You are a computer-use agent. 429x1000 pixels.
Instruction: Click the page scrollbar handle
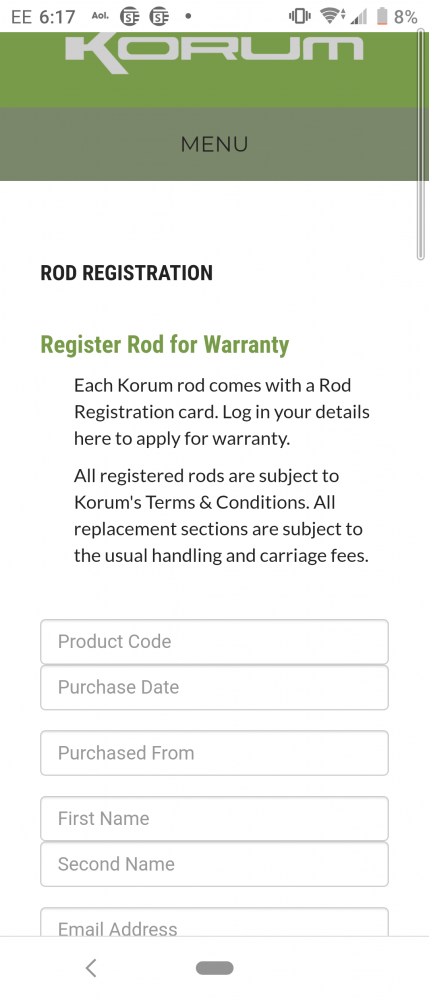point(420,144)
